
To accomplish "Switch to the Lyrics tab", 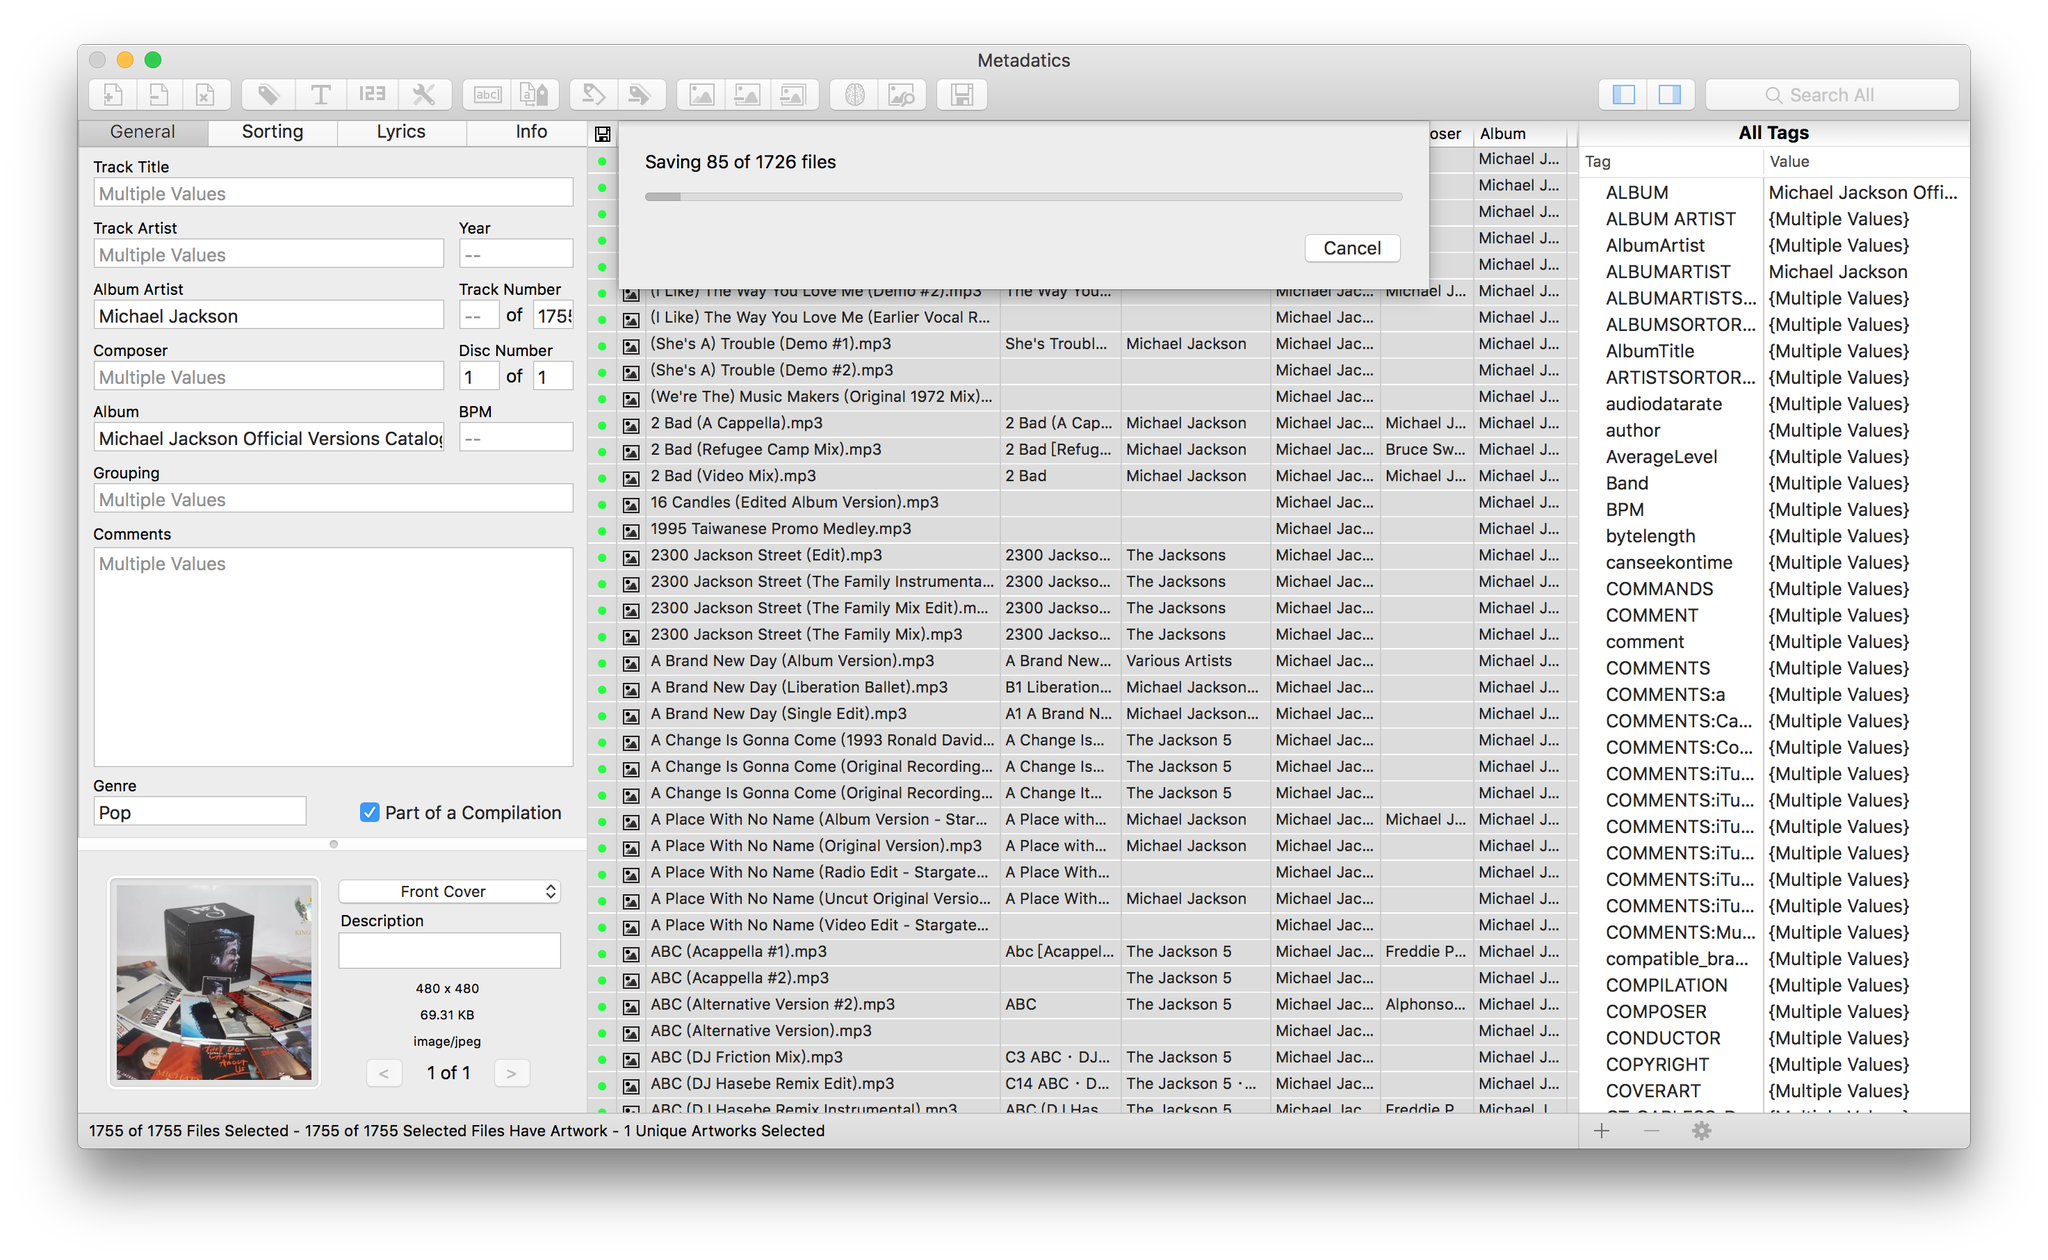I will point(401,132).
